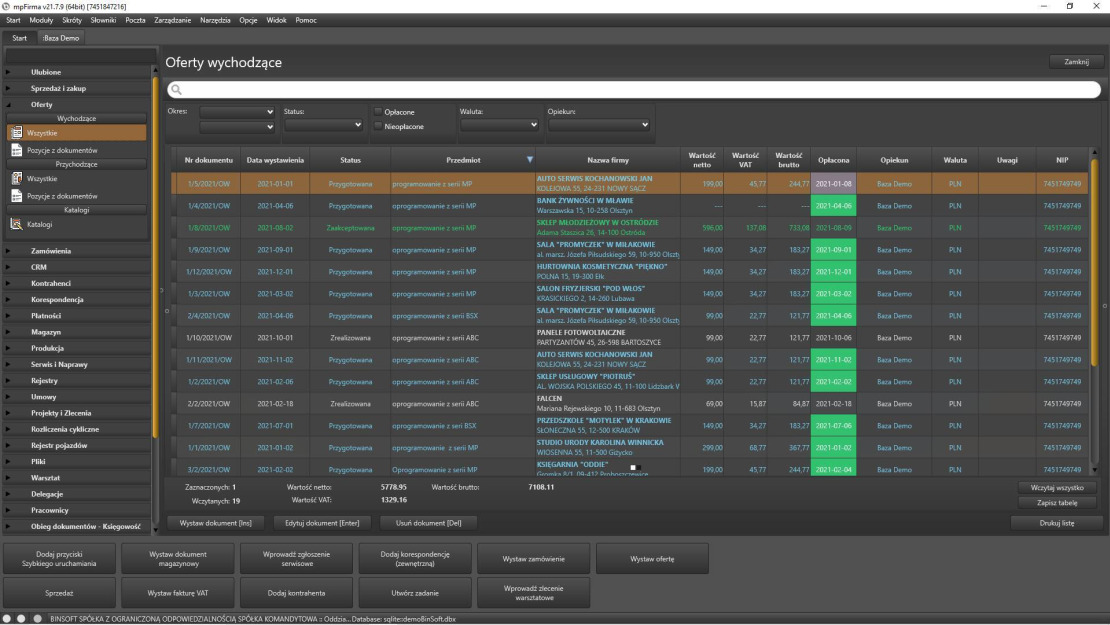Click the Wystaw ofertę quick button
Image resolution: width=1110 pixels, height=625 pixels.
[652, 559]
